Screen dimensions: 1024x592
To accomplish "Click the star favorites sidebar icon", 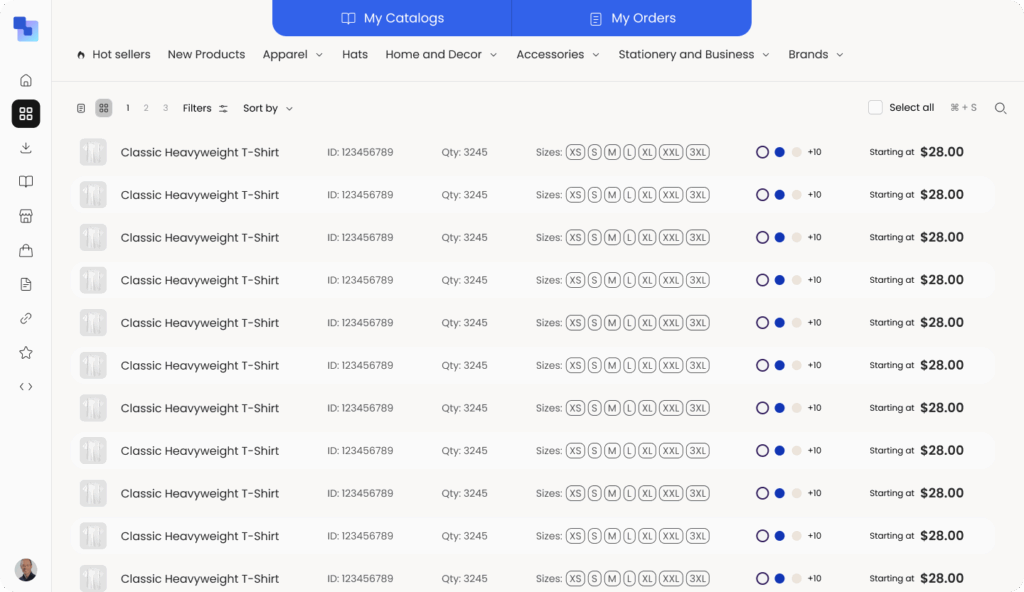I will point(26,352).
